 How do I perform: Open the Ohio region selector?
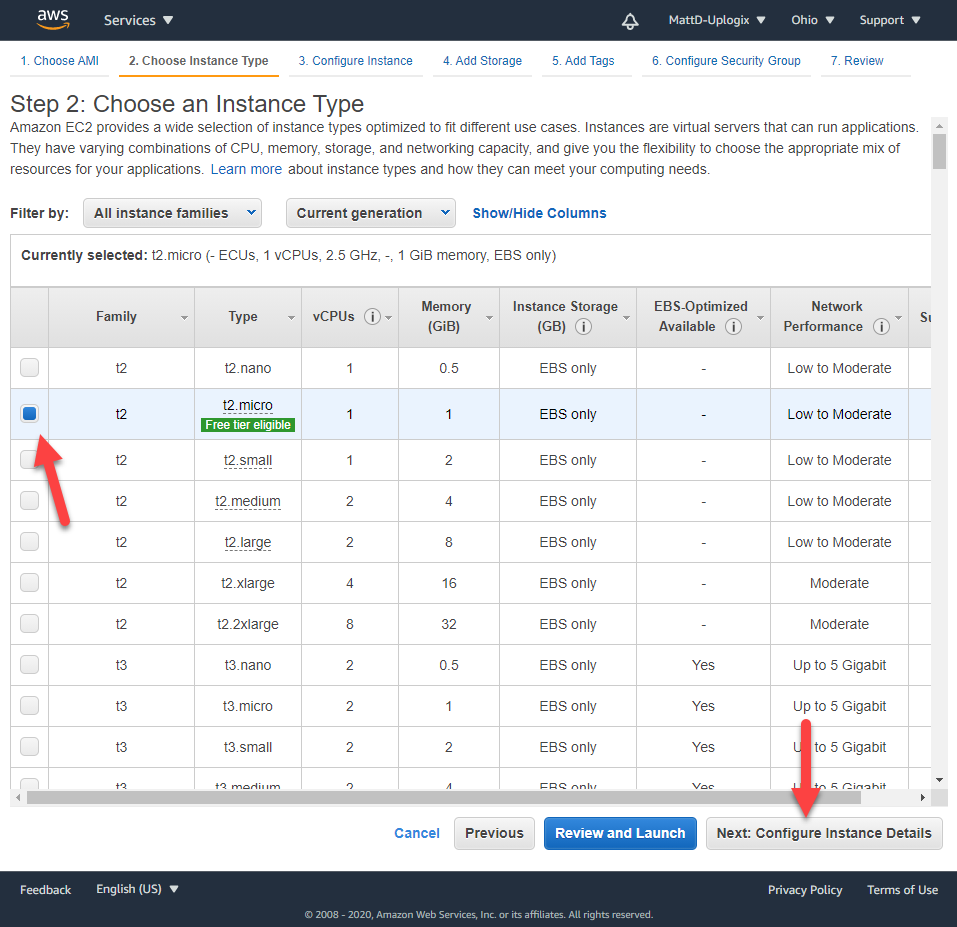[812, 20]
